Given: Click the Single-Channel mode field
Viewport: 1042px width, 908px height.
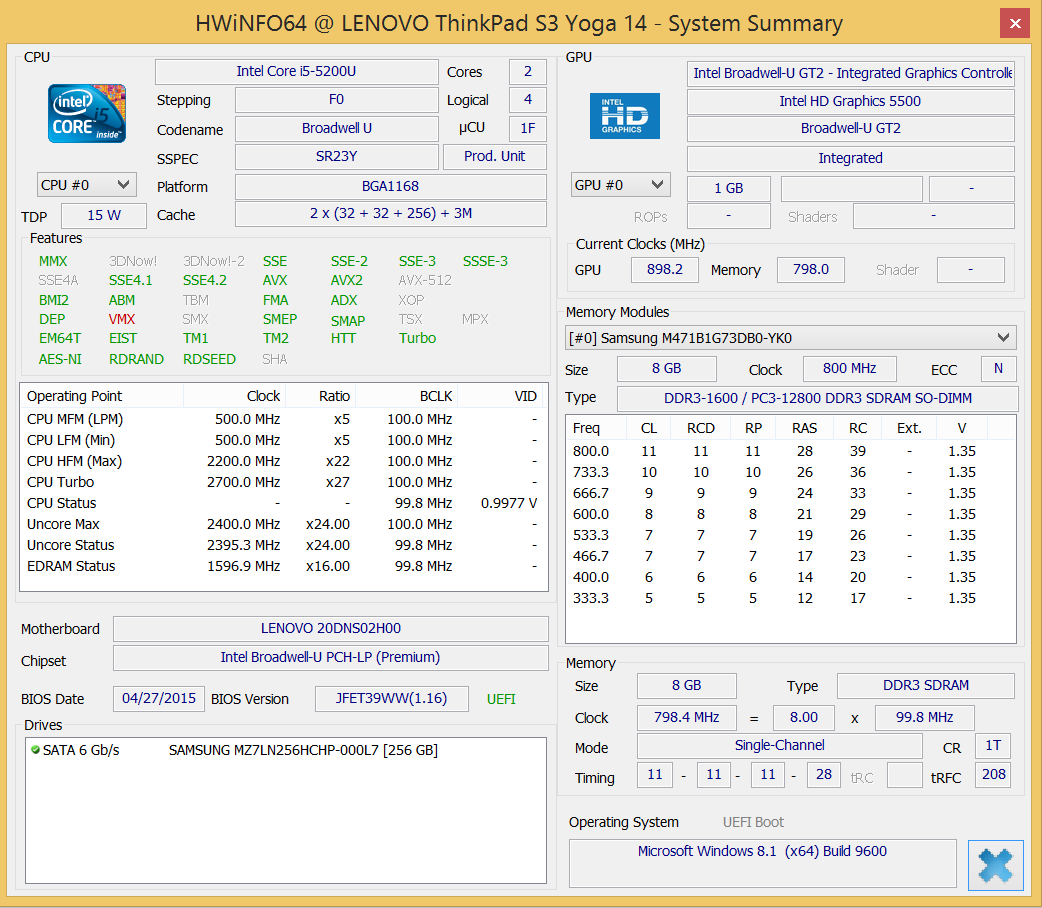Looking at the screenshot, I should pyautogui.click(x=780, y=746).
